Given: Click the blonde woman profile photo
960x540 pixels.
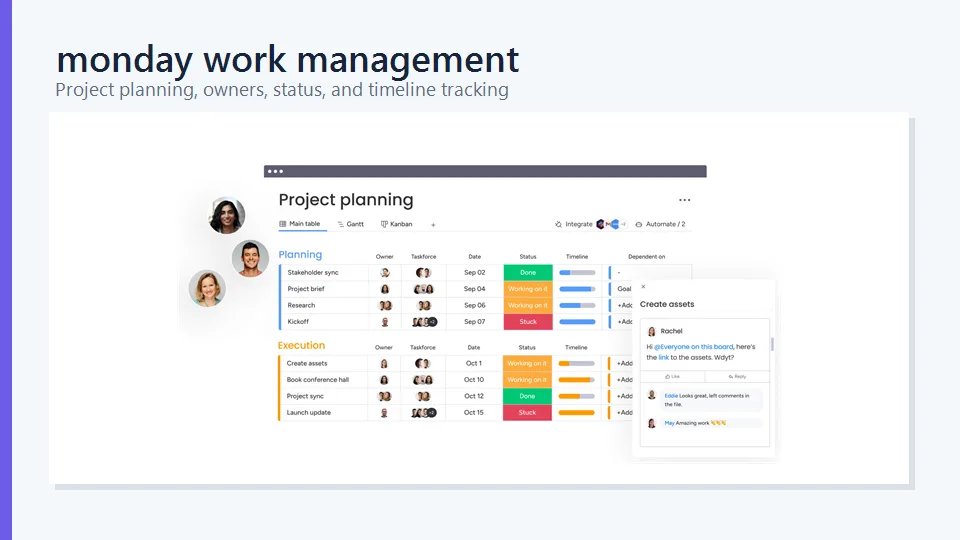Looking at the screenshot, I should pos(207,288).
